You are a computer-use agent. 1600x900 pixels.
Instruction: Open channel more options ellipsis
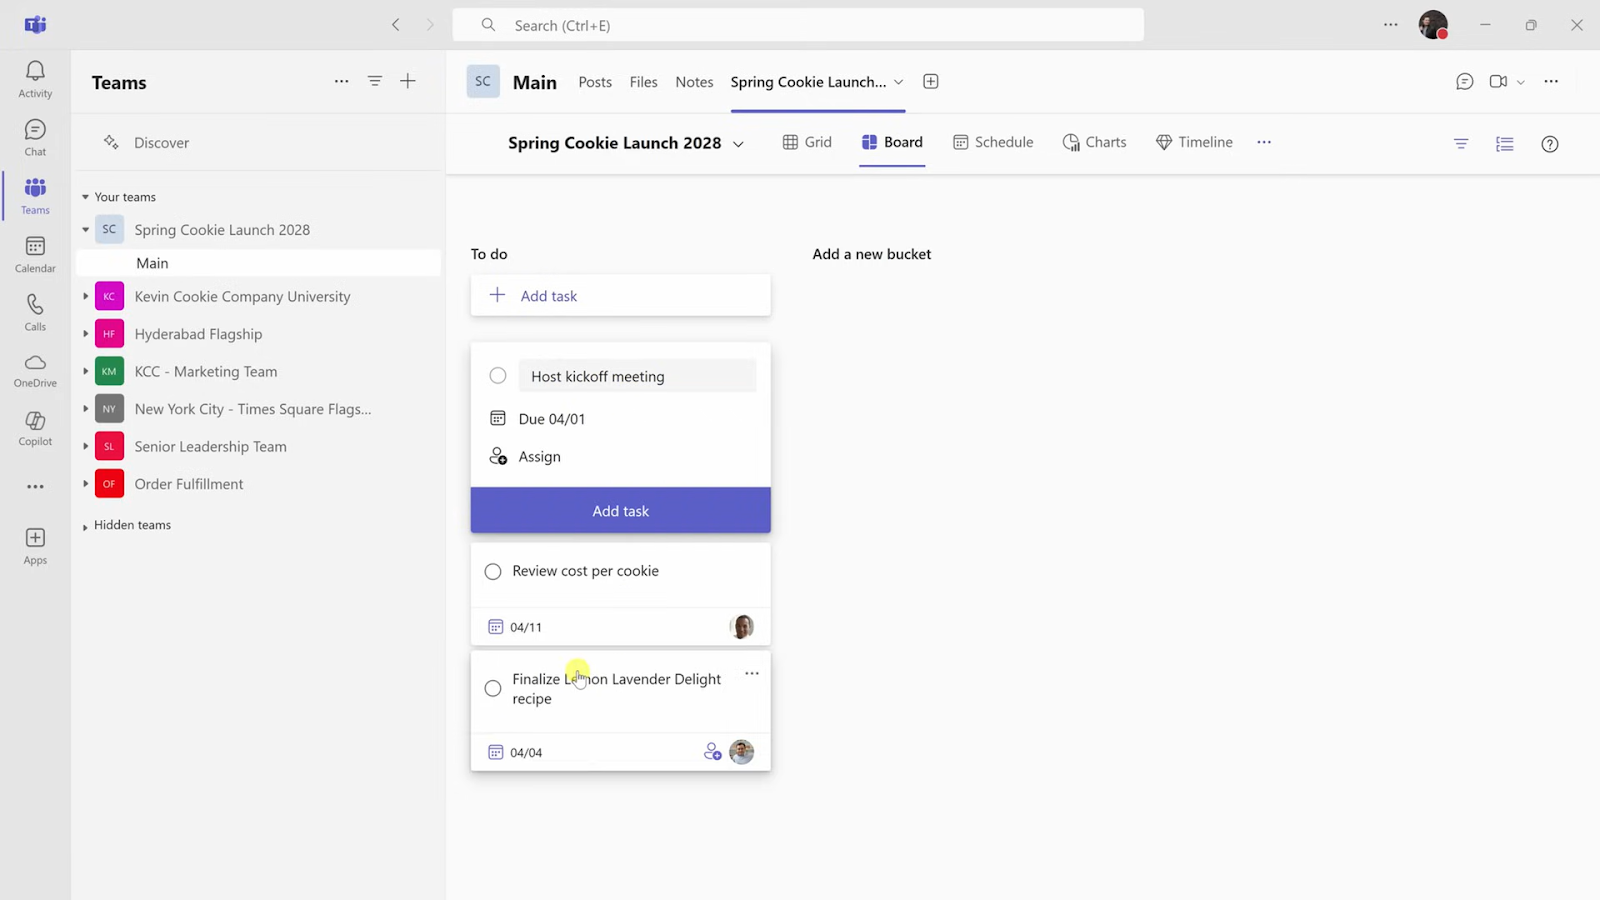point(1551,82)
